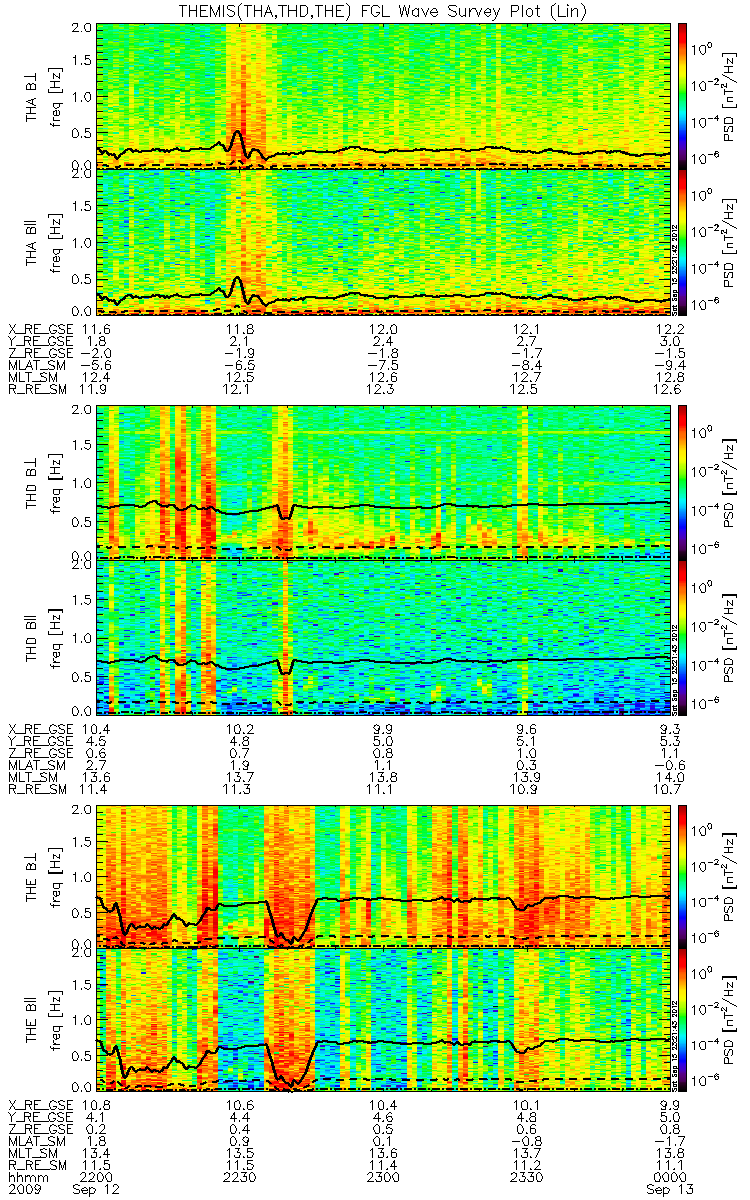Click the plot title 'THEMIS(THA,THD,THE) FGL Wave Survey Plot (Lin)'
Viewport: 750px width, 1200px height.
coord(383,11)
